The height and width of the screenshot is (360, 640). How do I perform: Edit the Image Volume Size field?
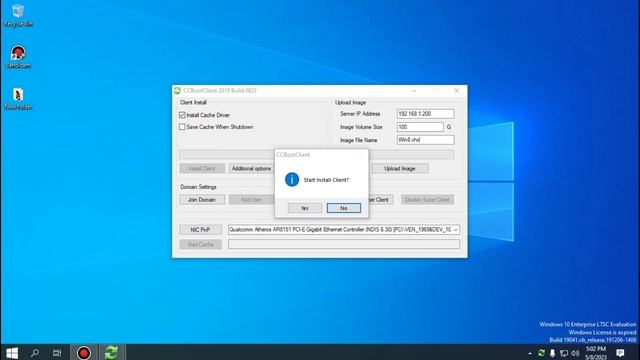pyautogui.click(x=420, y=127)
